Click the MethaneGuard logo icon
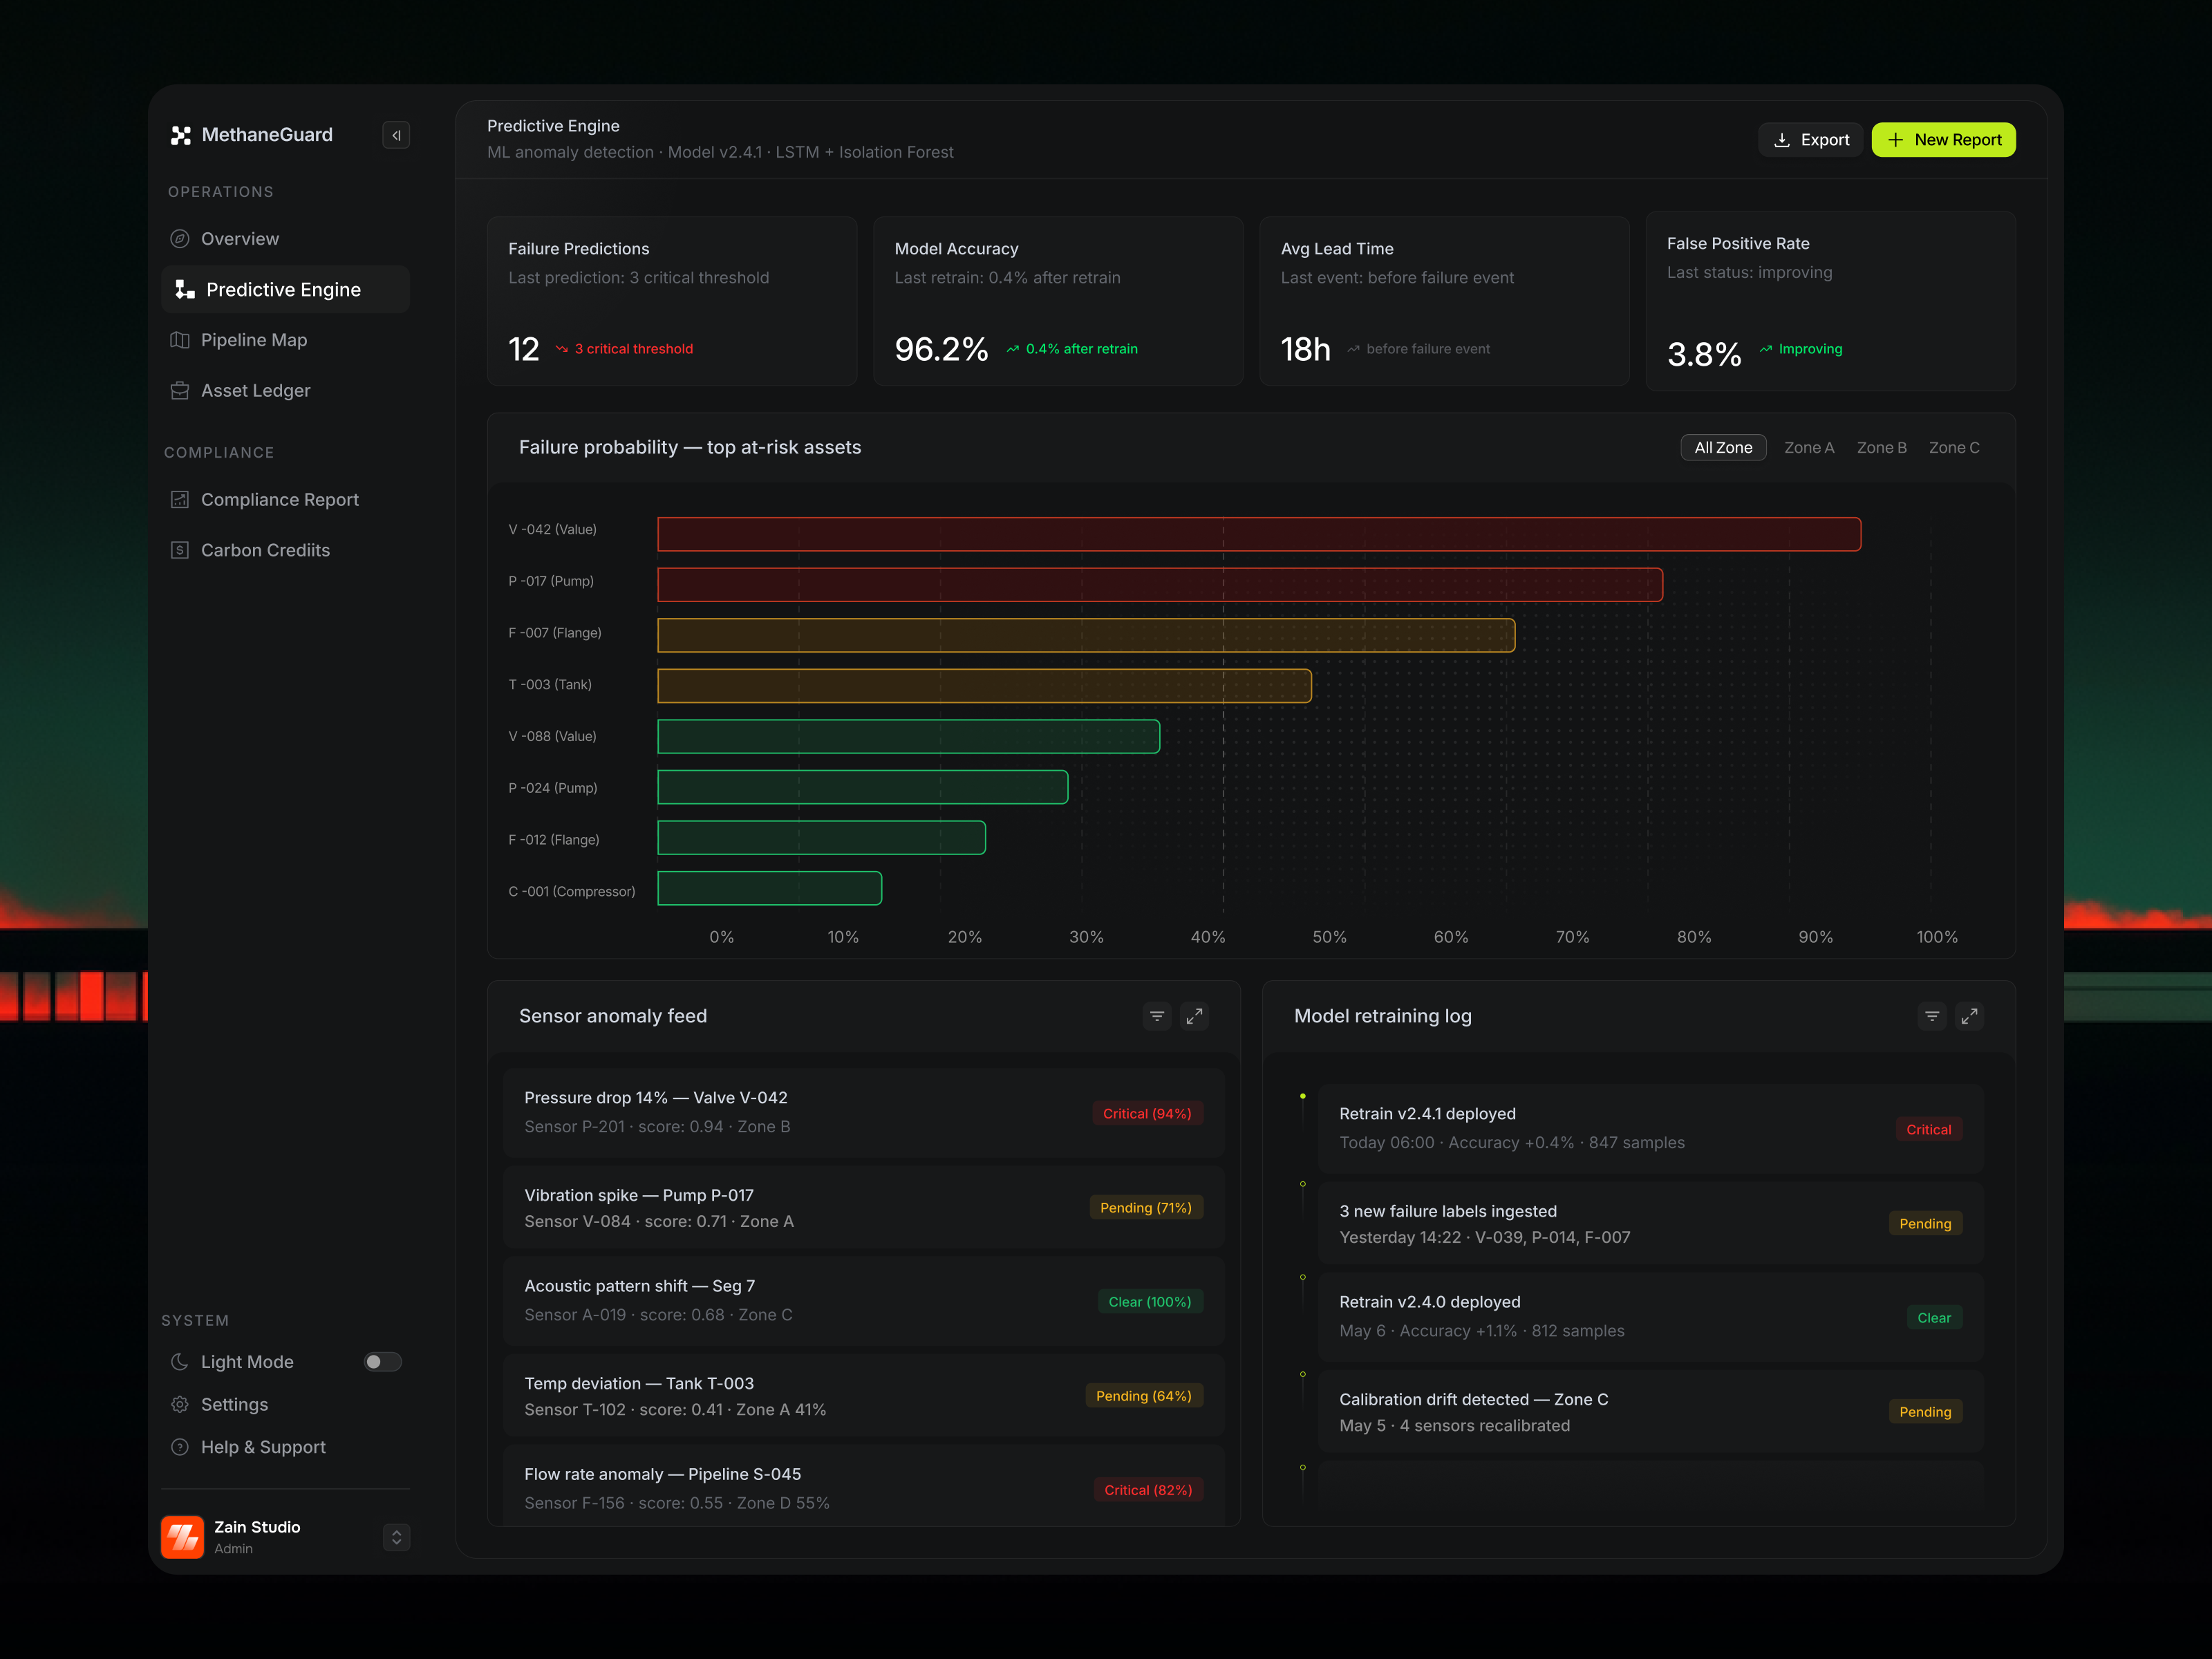This screenshot has height=1659, width=2212. [x=181, y=135]
